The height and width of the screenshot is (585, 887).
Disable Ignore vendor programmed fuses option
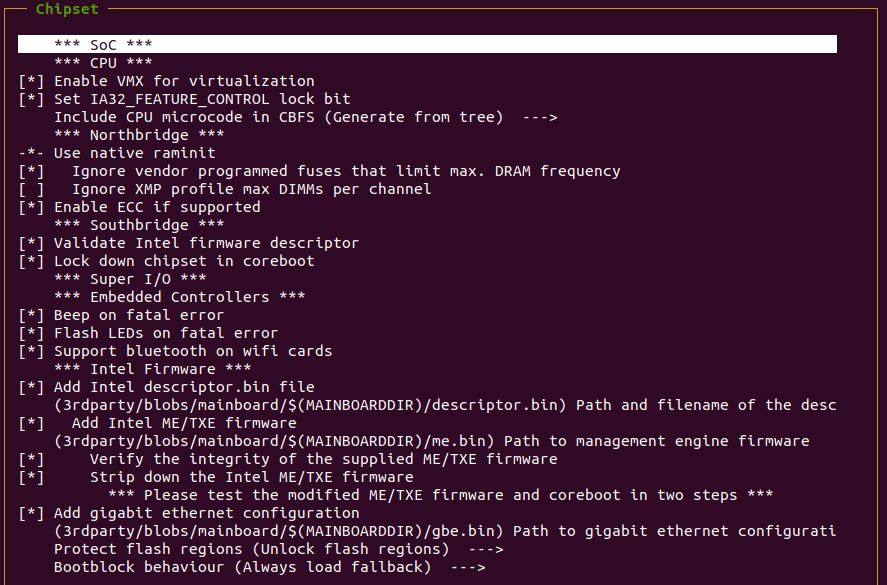(x=32, y=171)
